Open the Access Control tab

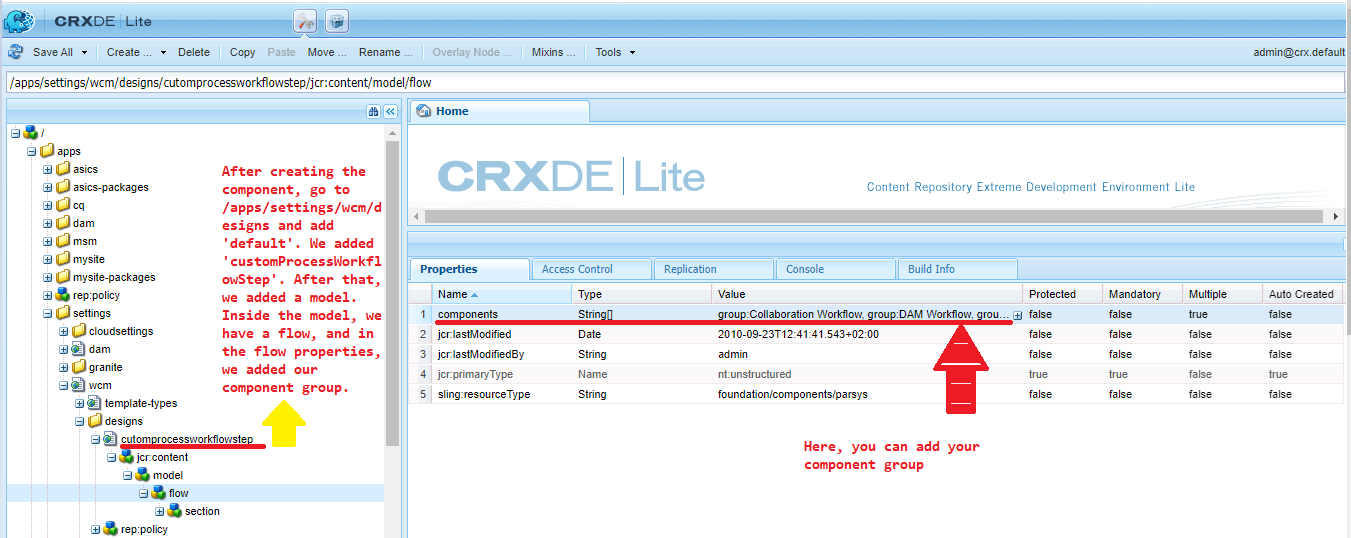pyautogui.click(x=591, y=269)
